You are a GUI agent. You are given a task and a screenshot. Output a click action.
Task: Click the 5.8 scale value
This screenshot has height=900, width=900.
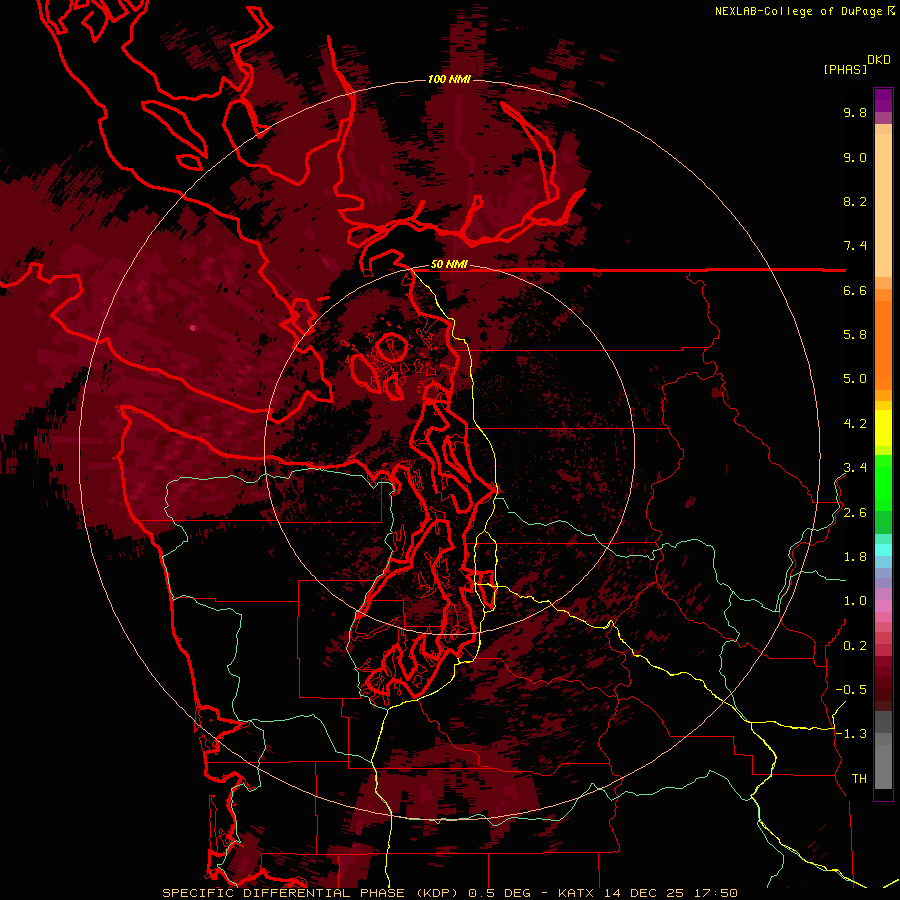click(x=855, y=335)
